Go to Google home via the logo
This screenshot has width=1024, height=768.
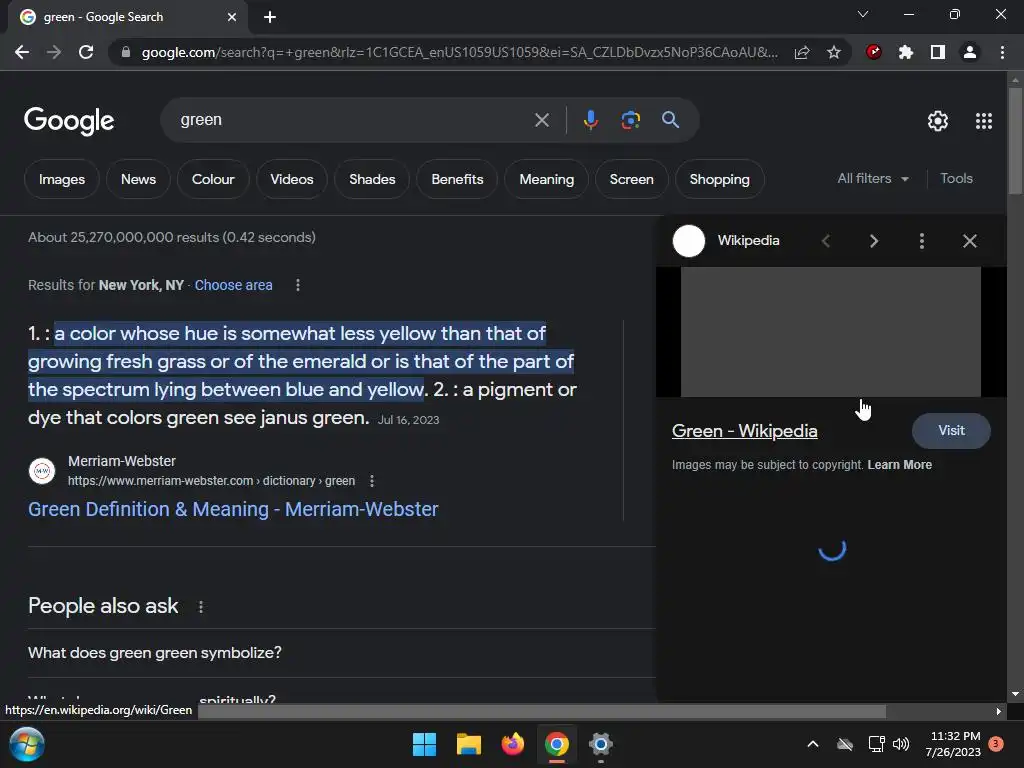point(69,121)
